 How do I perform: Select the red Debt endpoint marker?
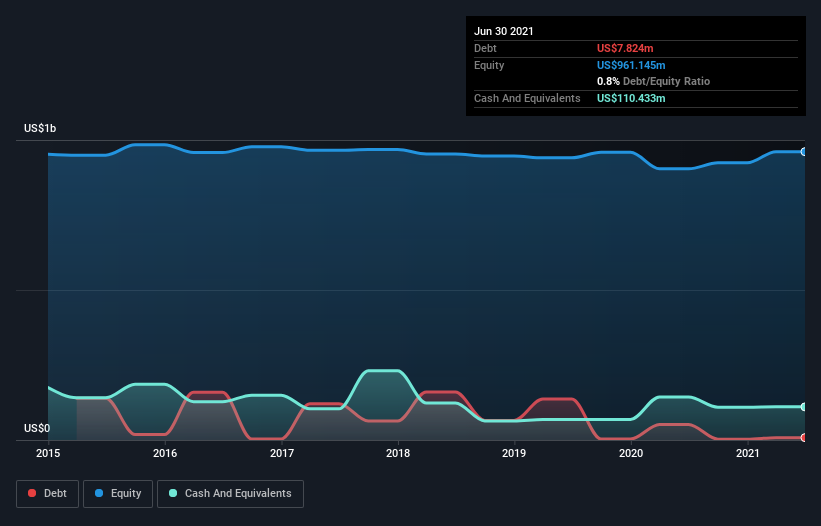coord(804,438)
